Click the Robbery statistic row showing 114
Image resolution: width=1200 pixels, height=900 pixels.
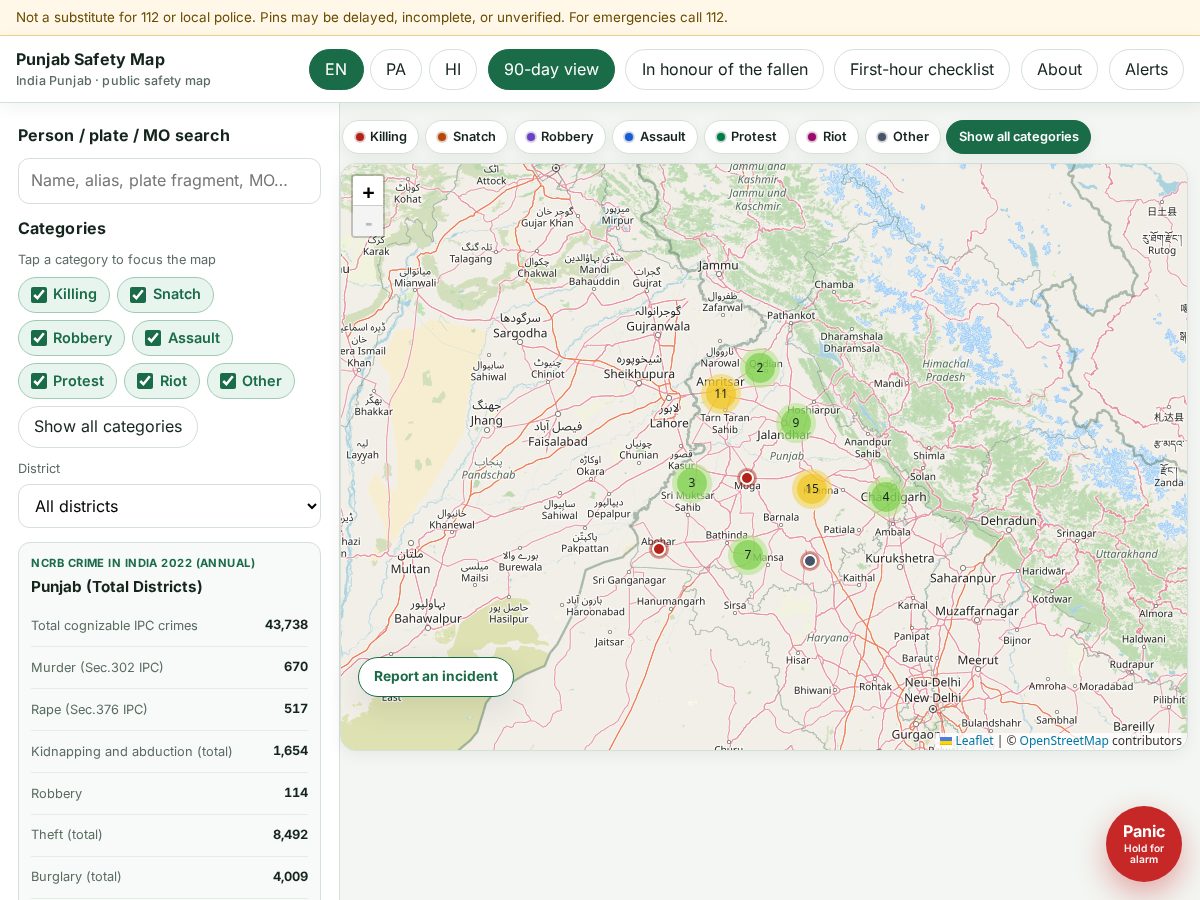point(169,793)
